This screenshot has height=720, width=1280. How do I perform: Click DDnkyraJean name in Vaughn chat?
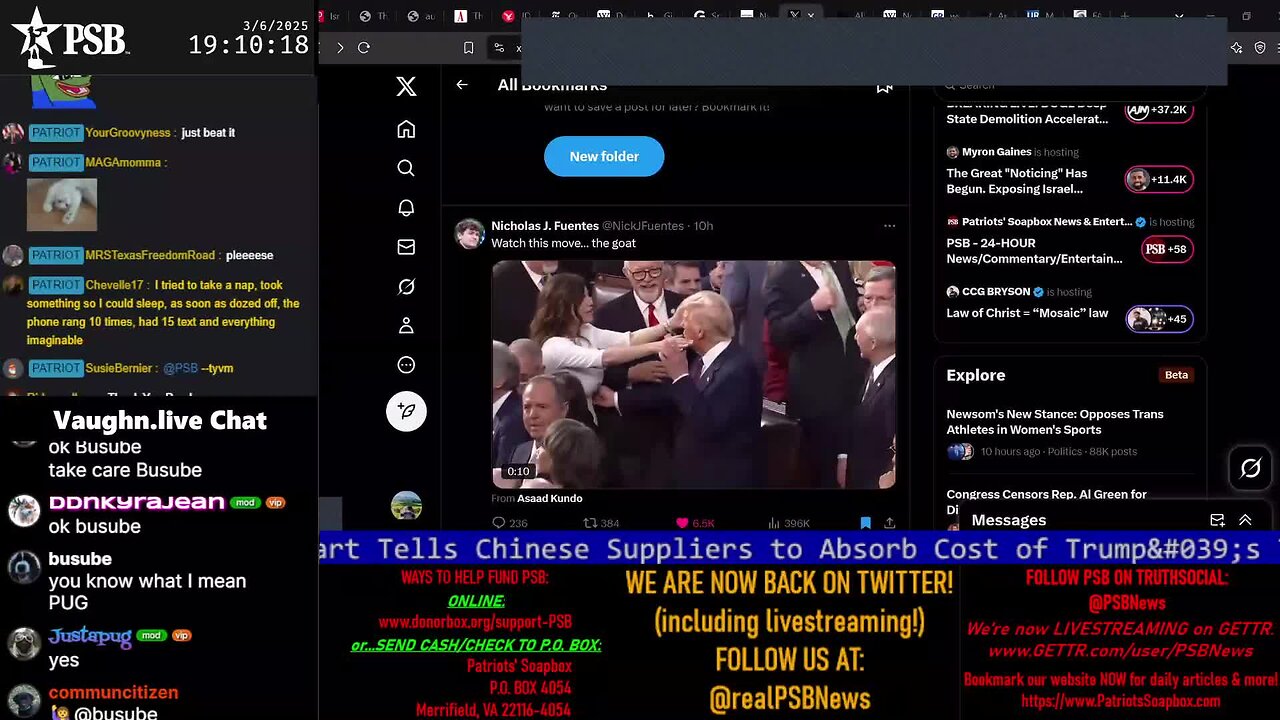pyautogui.click(x=137, y=502)
